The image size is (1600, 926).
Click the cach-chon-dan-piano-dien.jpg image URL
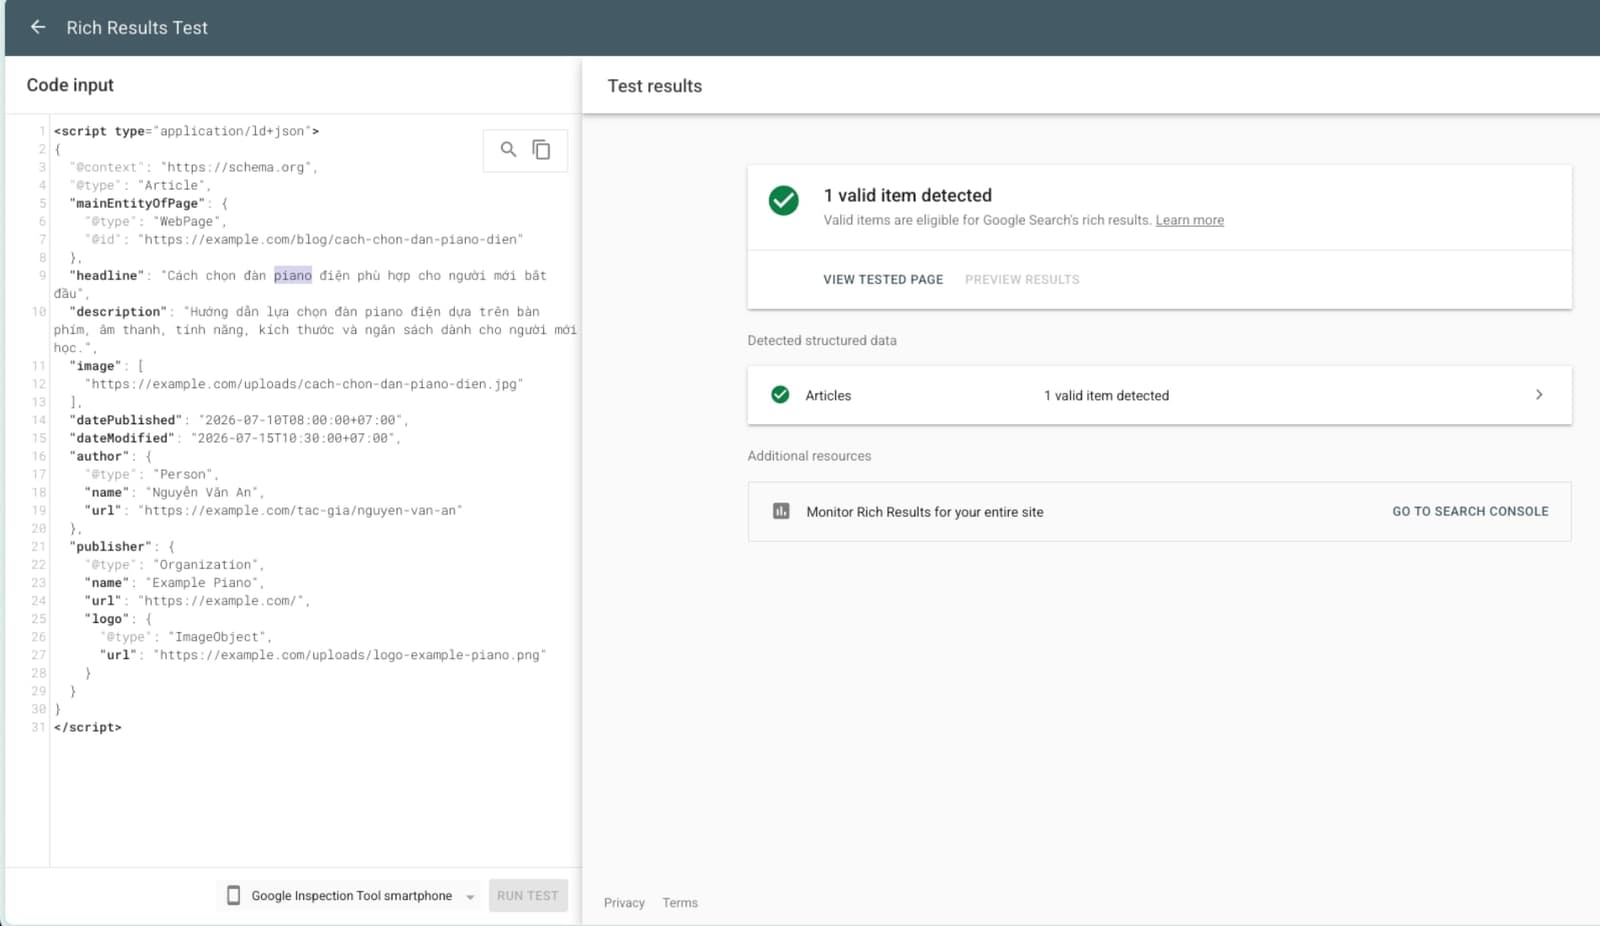point(304,384)
